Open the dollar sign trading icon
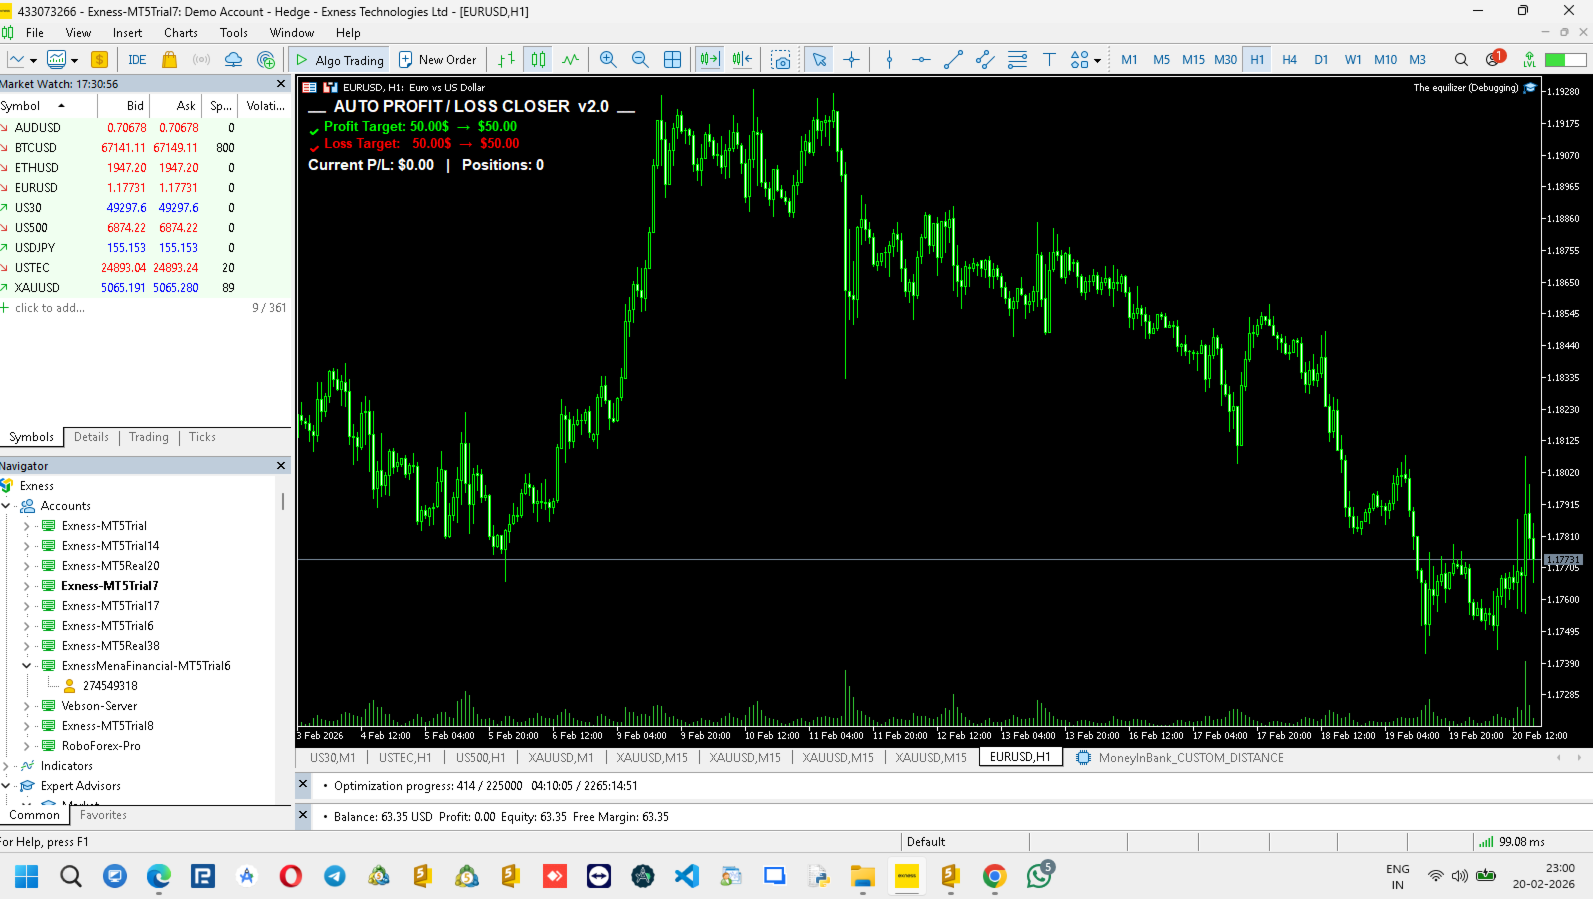This screenshot has height=899, width=1593. pyautogui.click(x=99, y=60)
